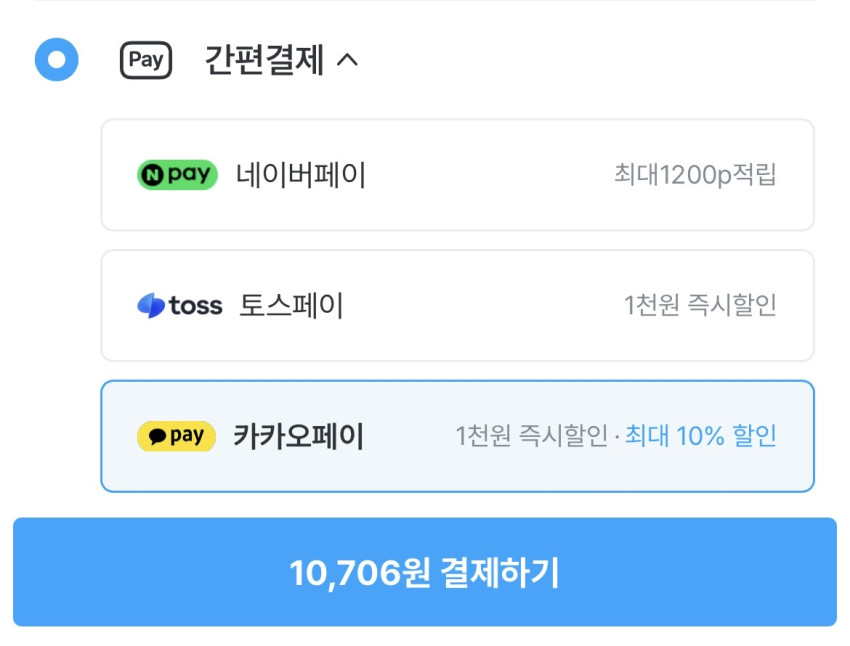
Task: Click the green Npay logo badge
Action: tap(177, 175)
